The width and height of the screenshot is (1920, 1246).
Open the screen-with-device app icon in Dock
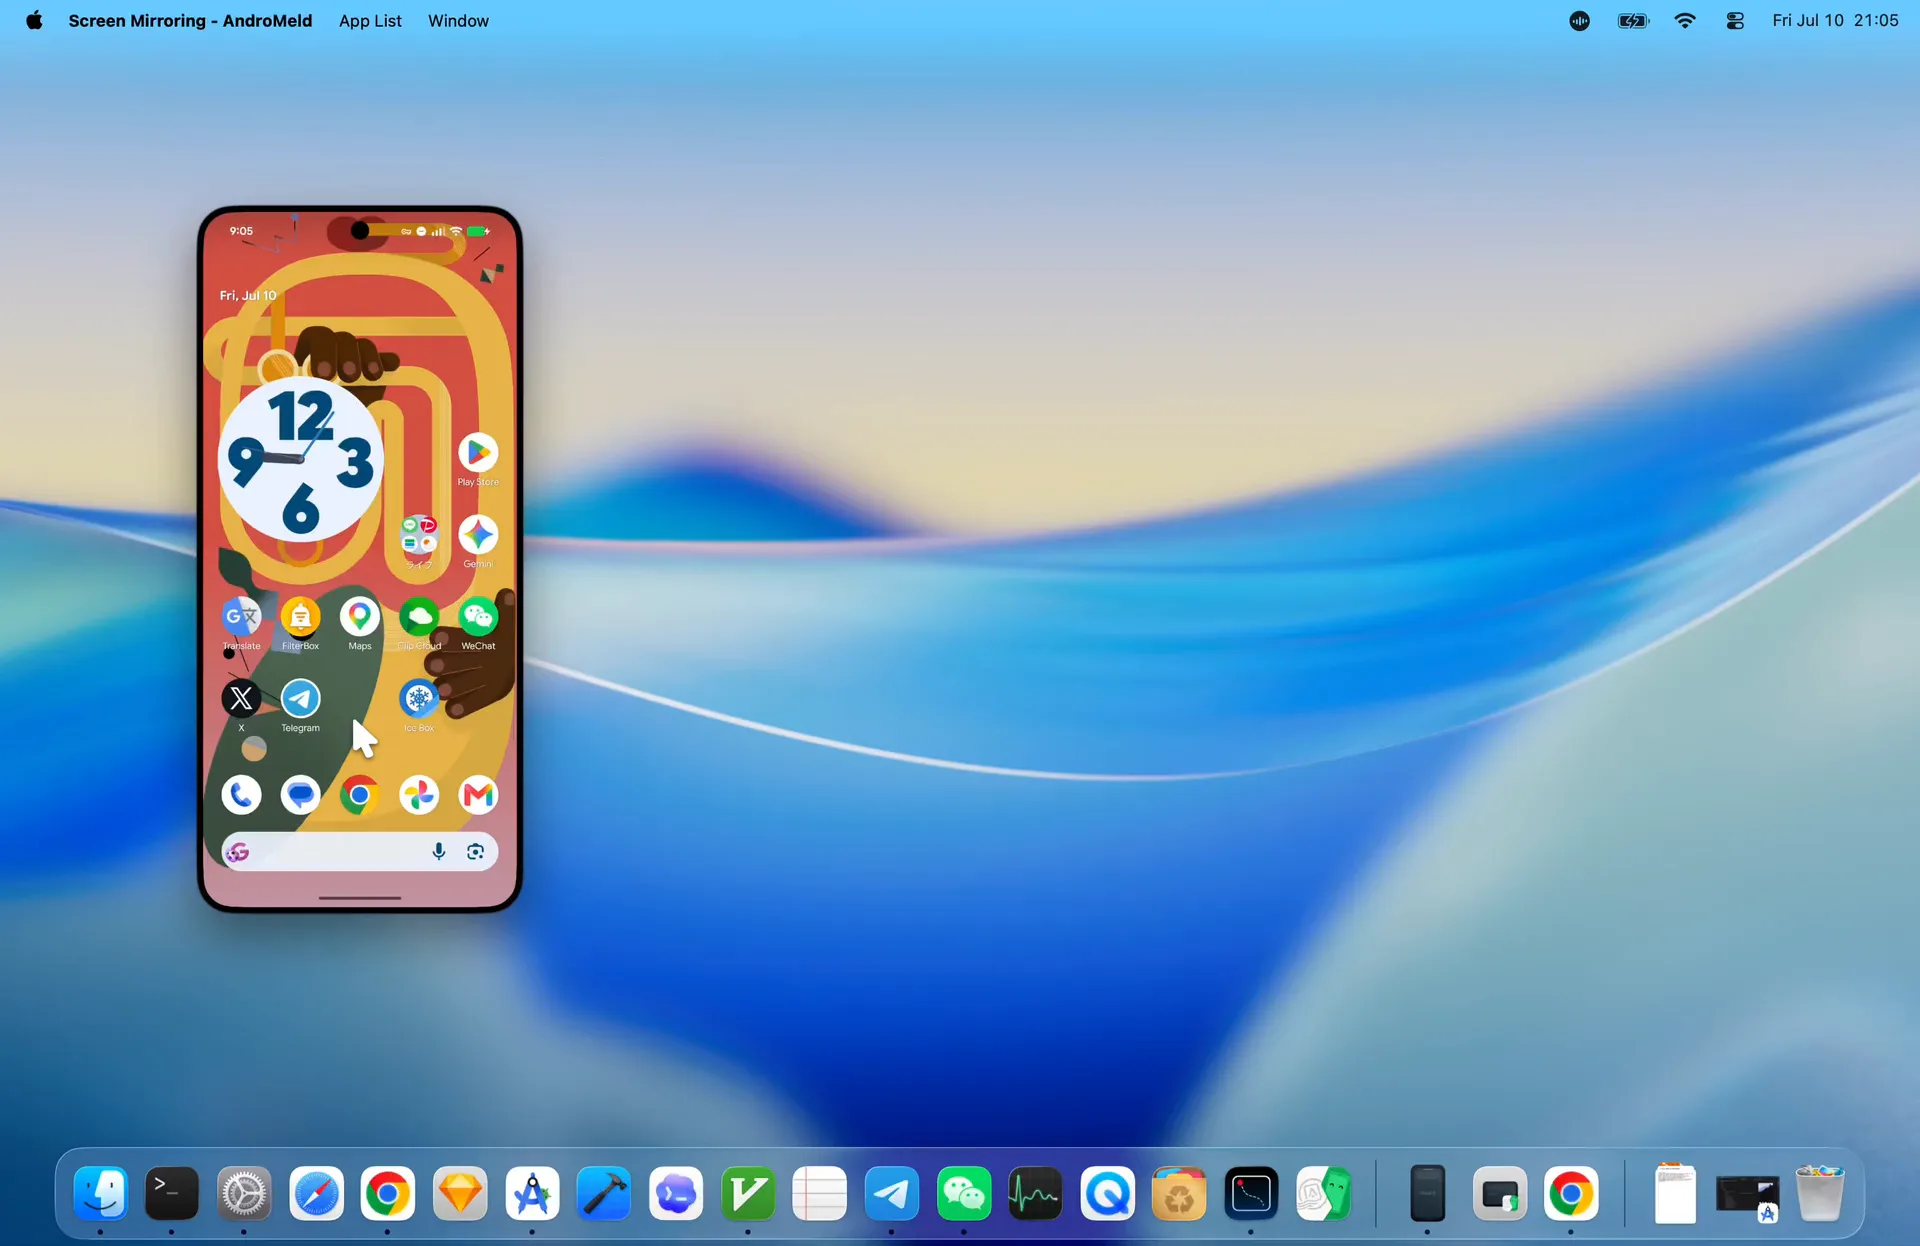pos(1500,1193)
